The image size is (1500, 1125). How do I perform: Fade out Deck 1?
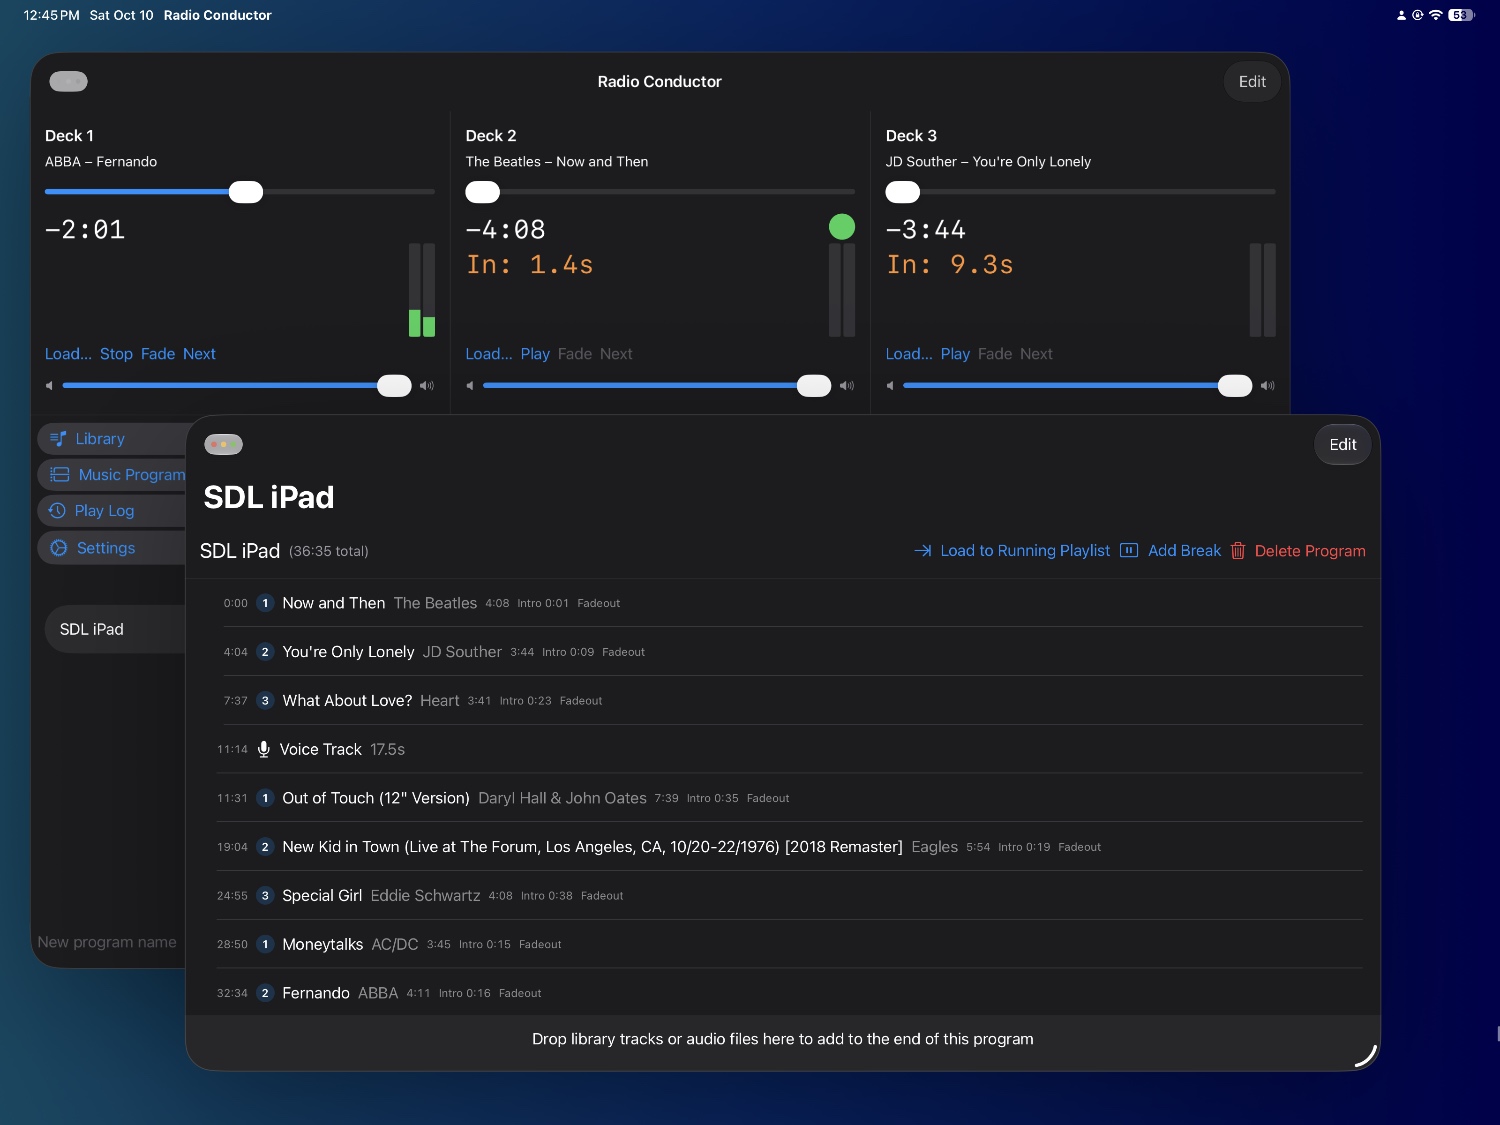pyautogui.click(x=158, y=354)
